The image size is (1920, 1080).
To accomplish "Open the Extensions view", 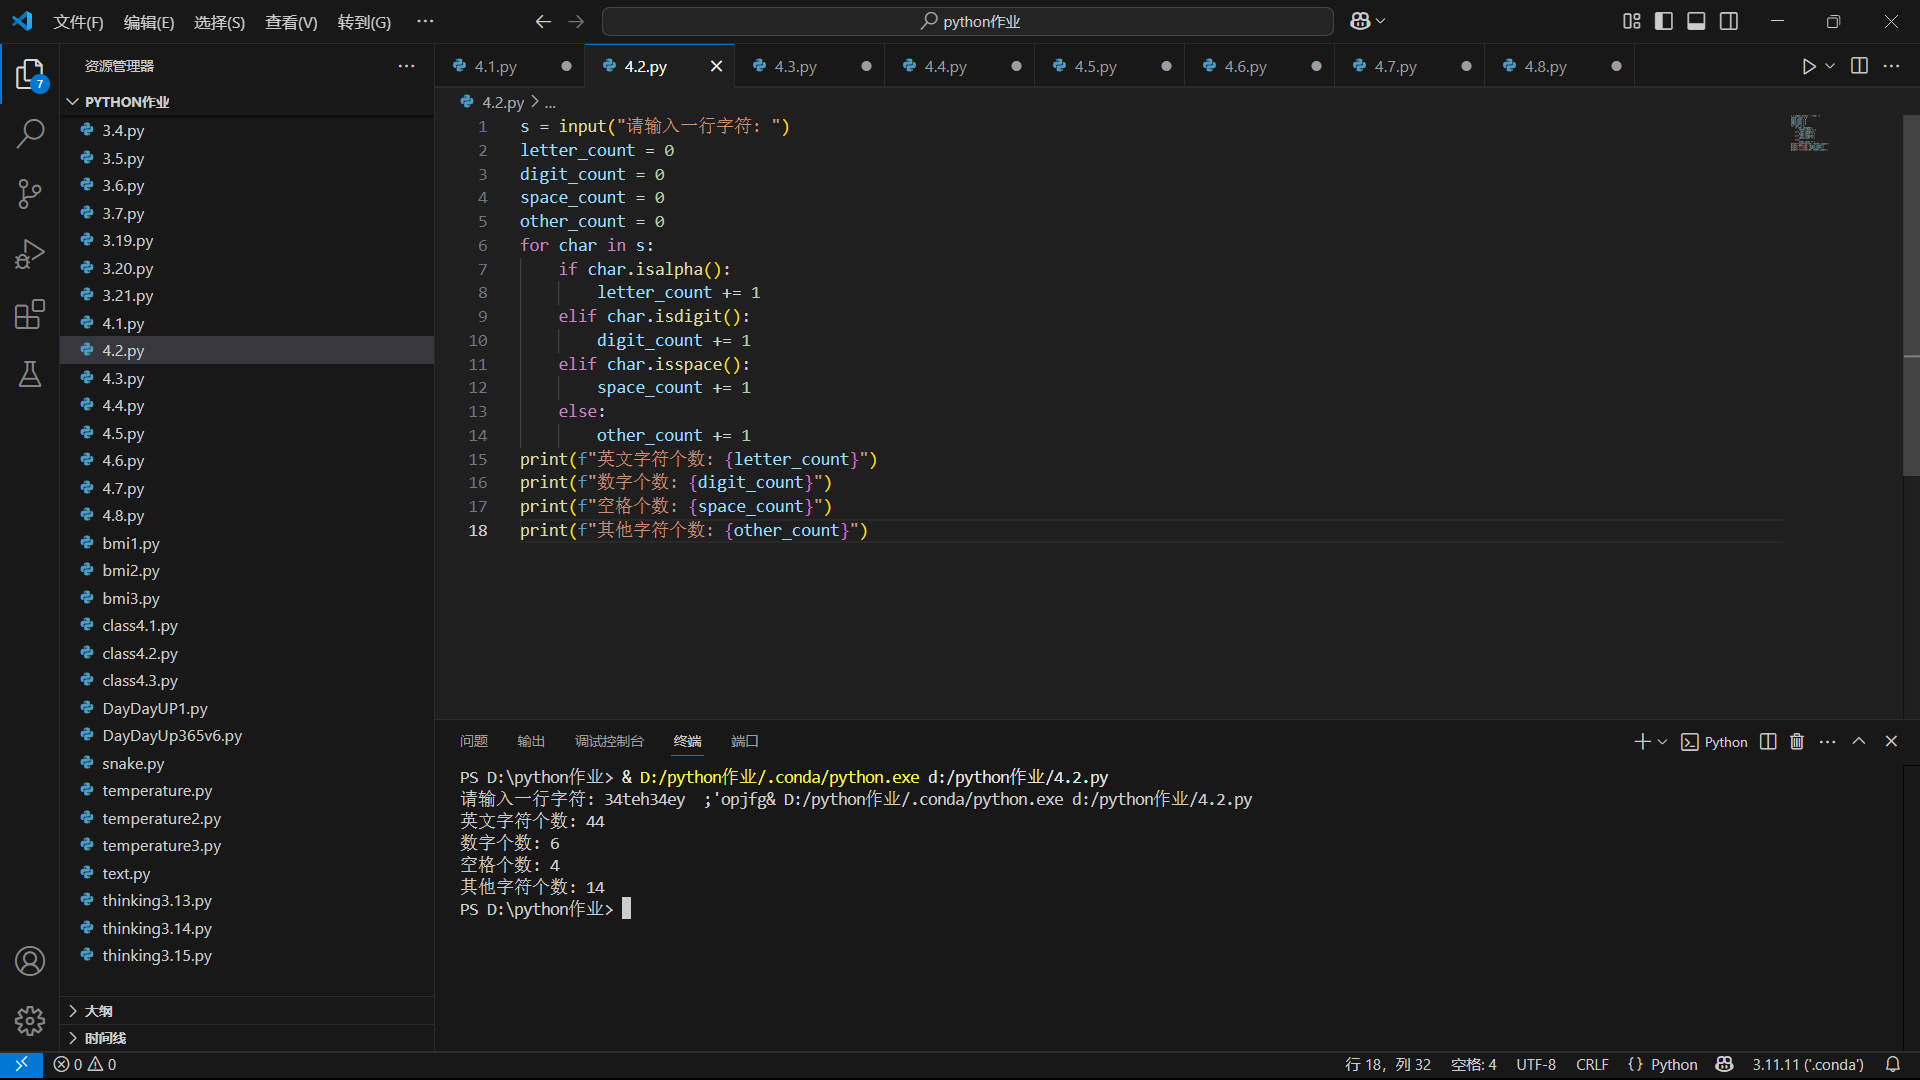I will (30, 314).
